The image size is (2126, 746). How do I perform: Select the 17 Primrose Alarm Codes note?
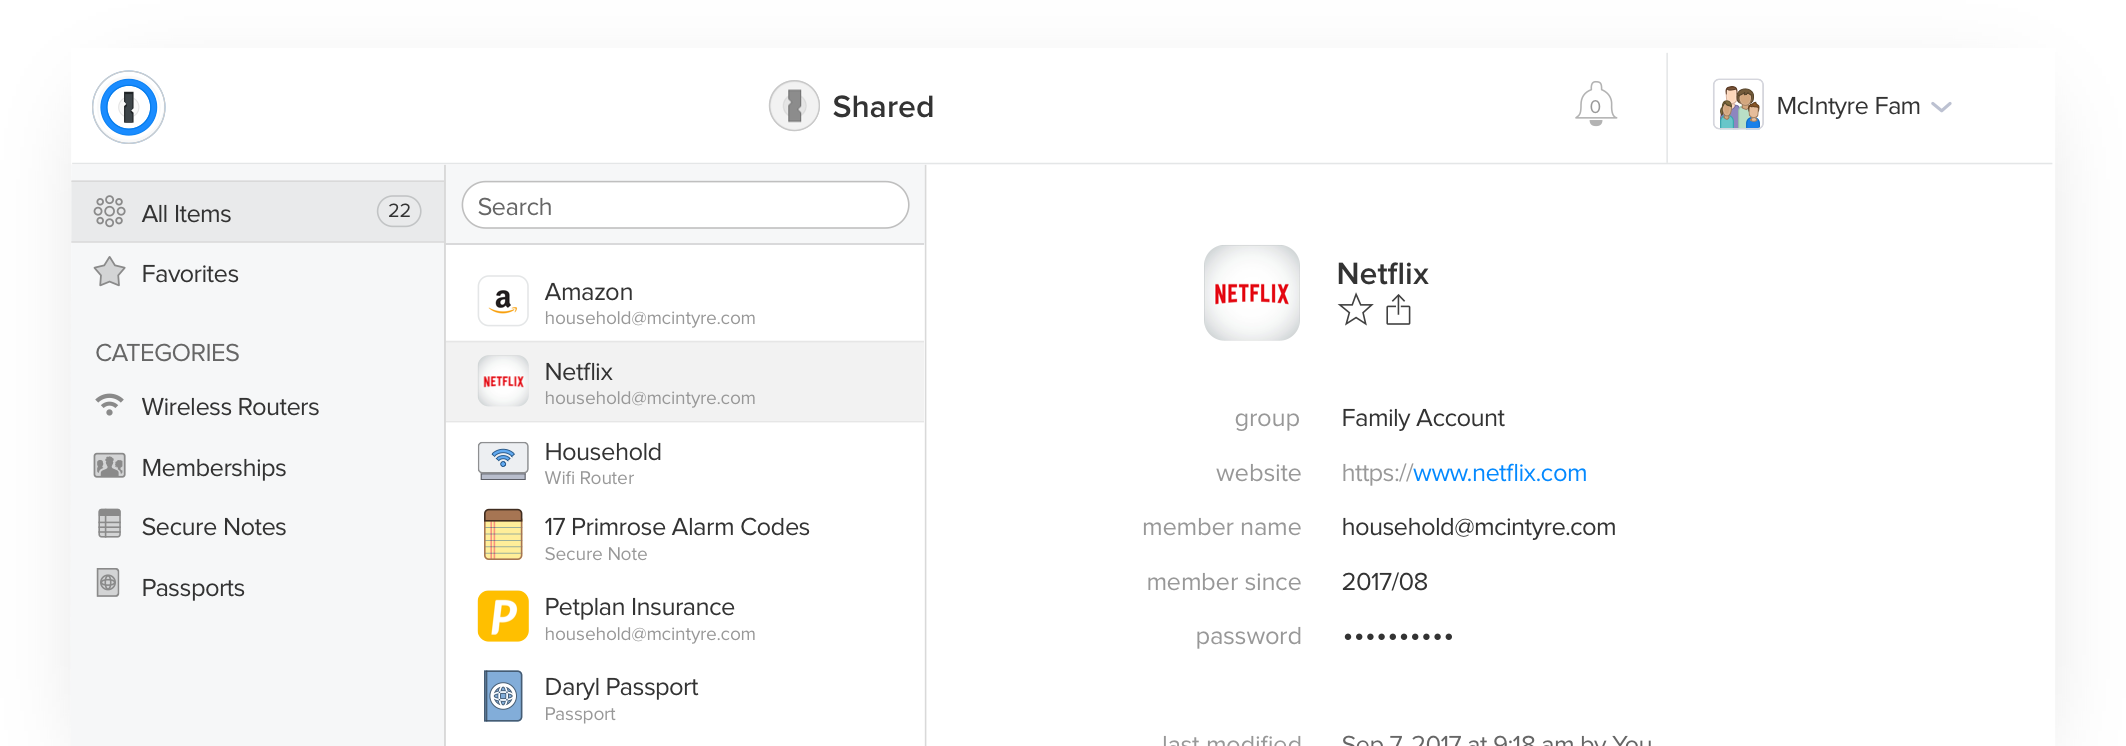pos(685,538)
